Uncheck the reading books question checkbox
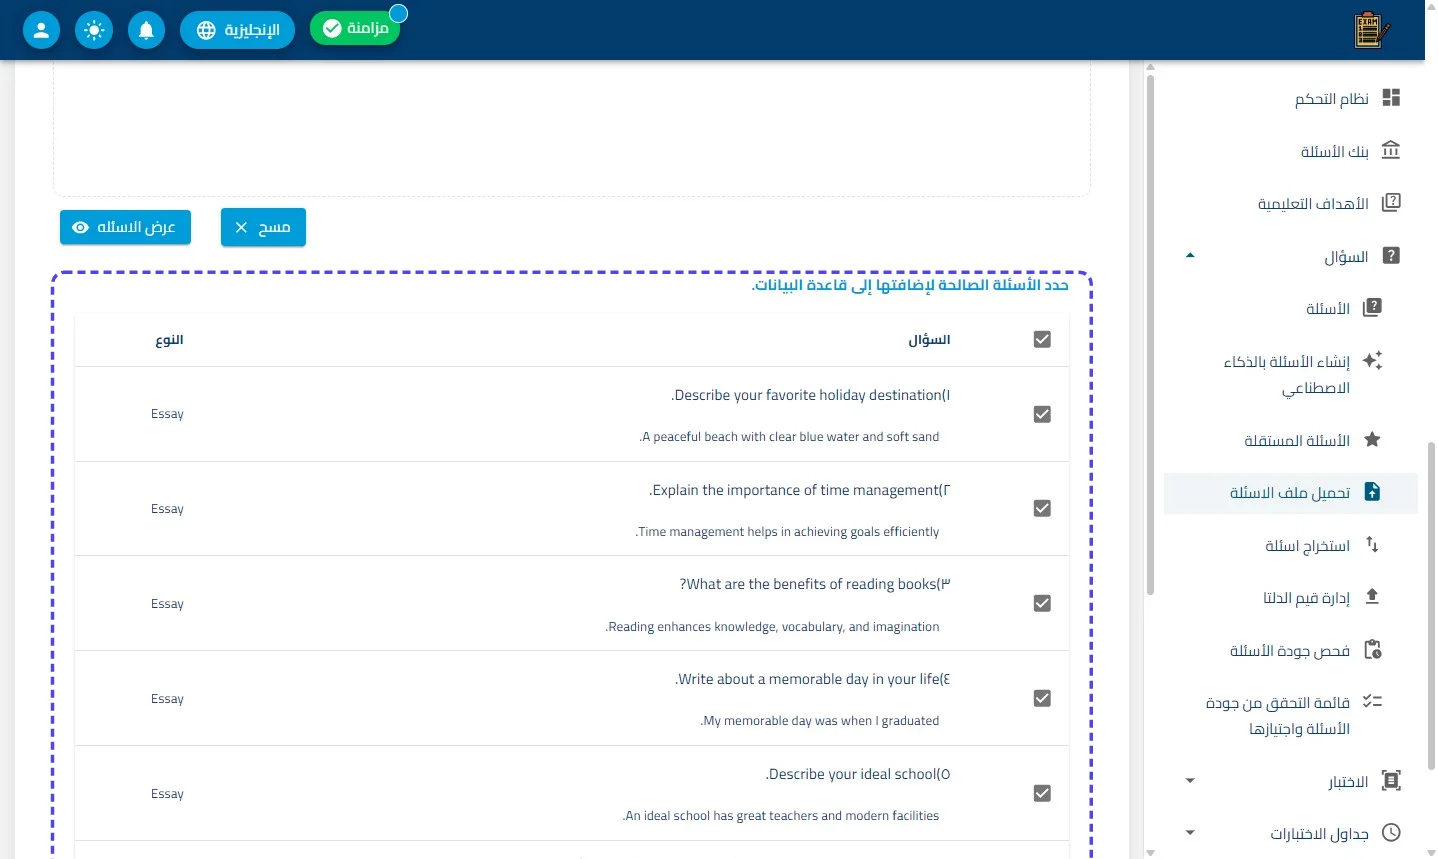The width and height of the screenshot is (1438, 859). coord(1042,604)
